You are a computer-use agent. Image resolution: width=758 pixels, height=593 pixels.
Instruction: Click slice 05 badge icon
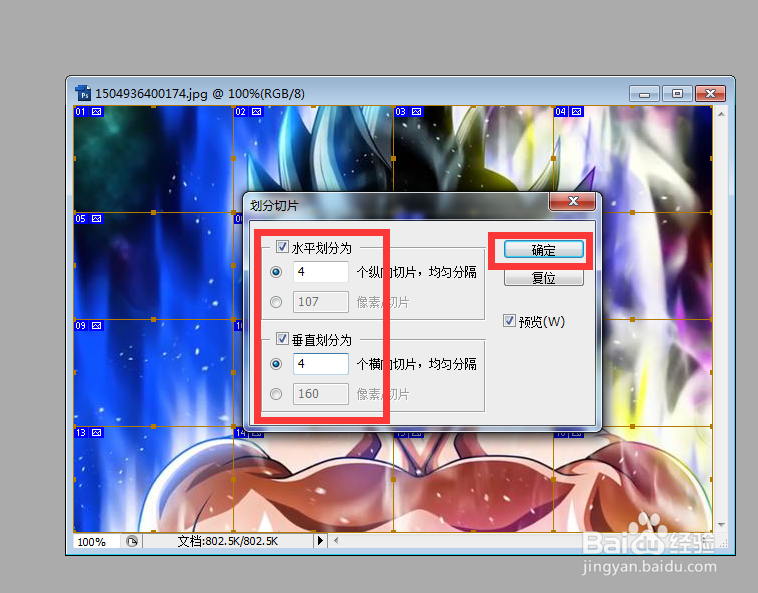click(97, 218)
